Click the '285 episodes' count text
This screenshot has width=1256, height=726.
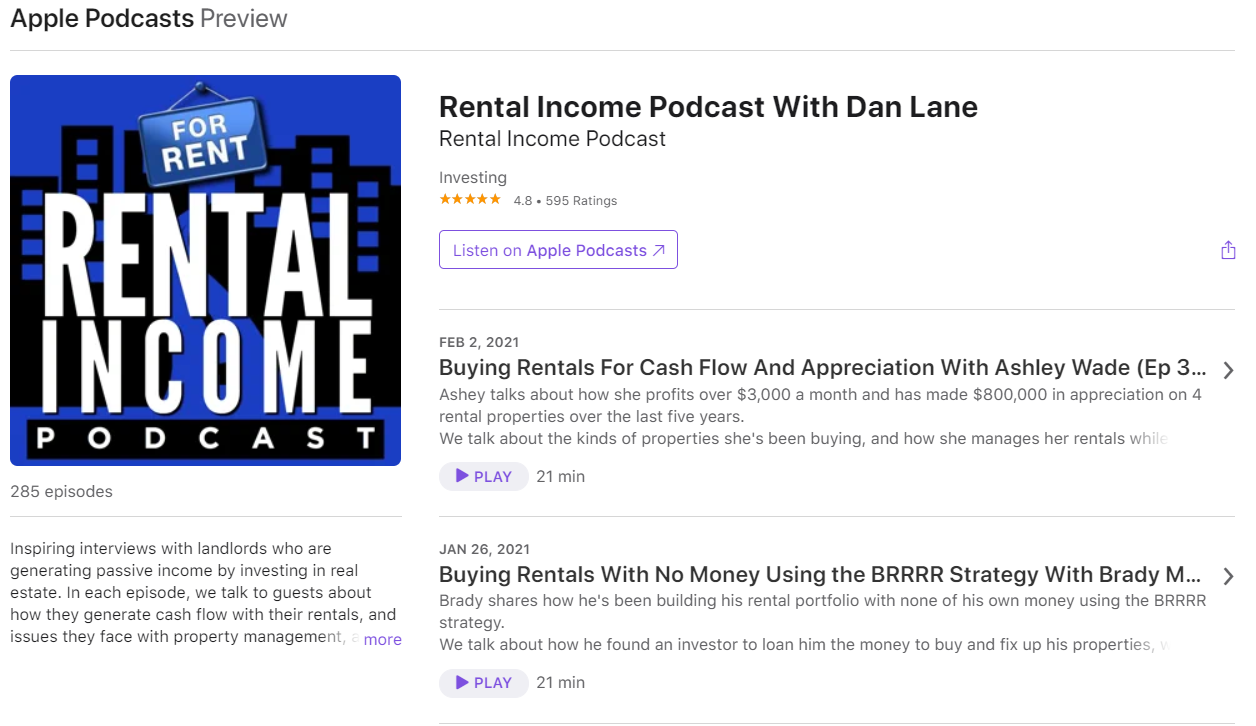coord(61,491)
